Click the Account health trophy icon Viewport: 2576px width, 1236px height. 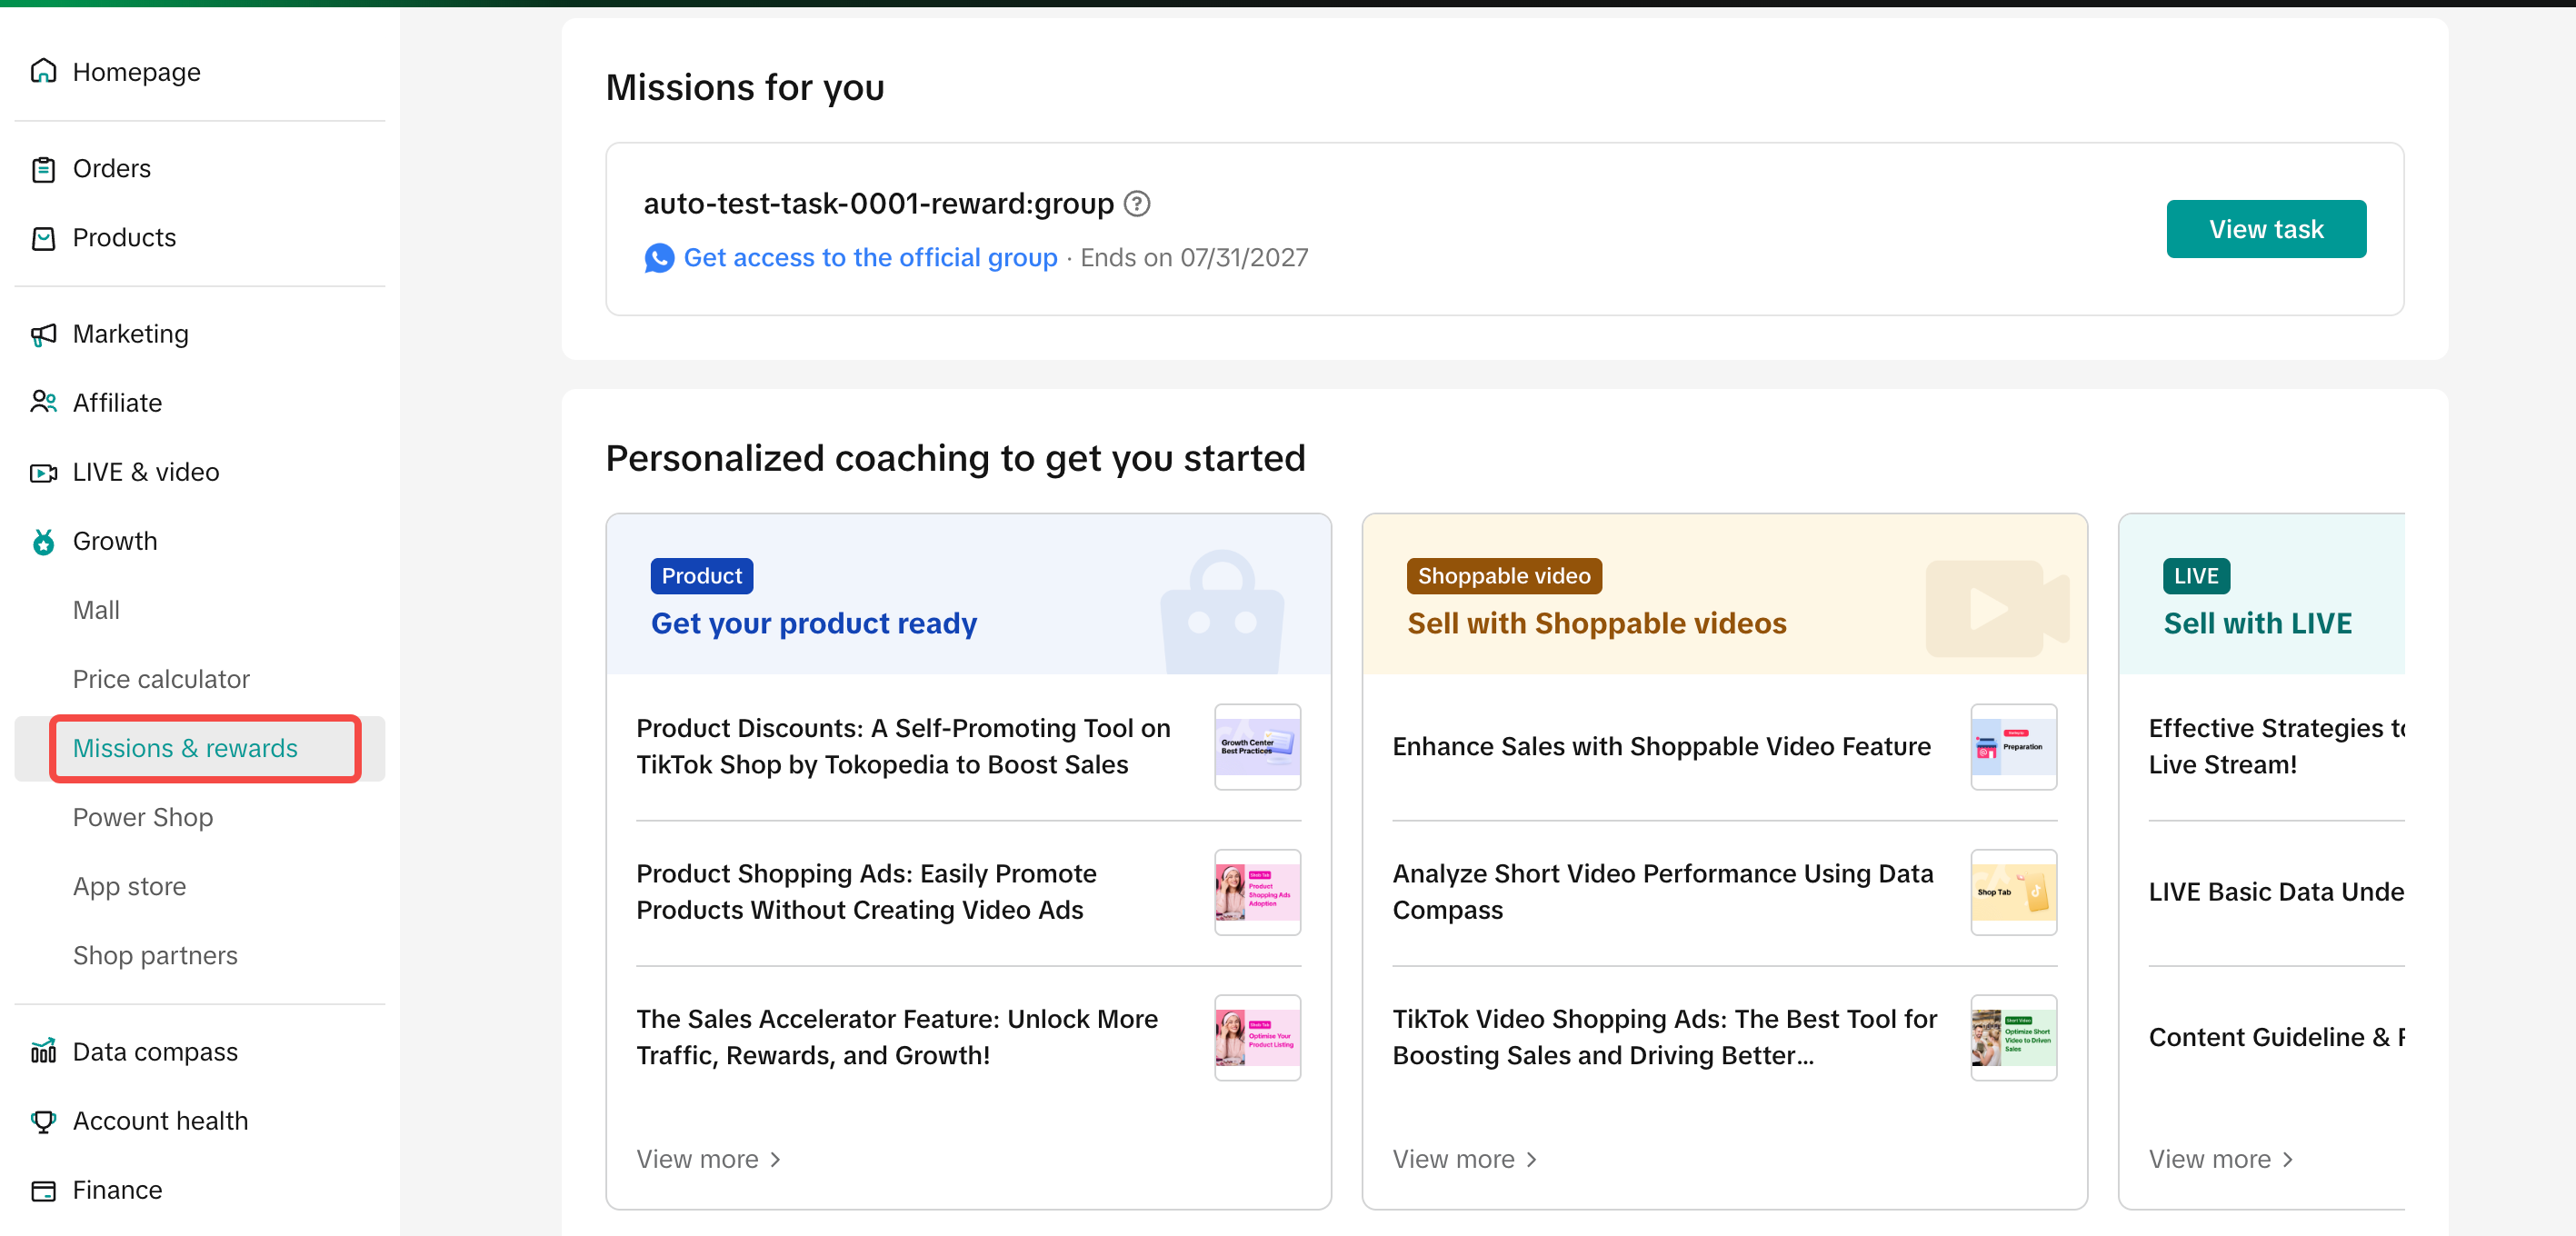coord(43,1121)
